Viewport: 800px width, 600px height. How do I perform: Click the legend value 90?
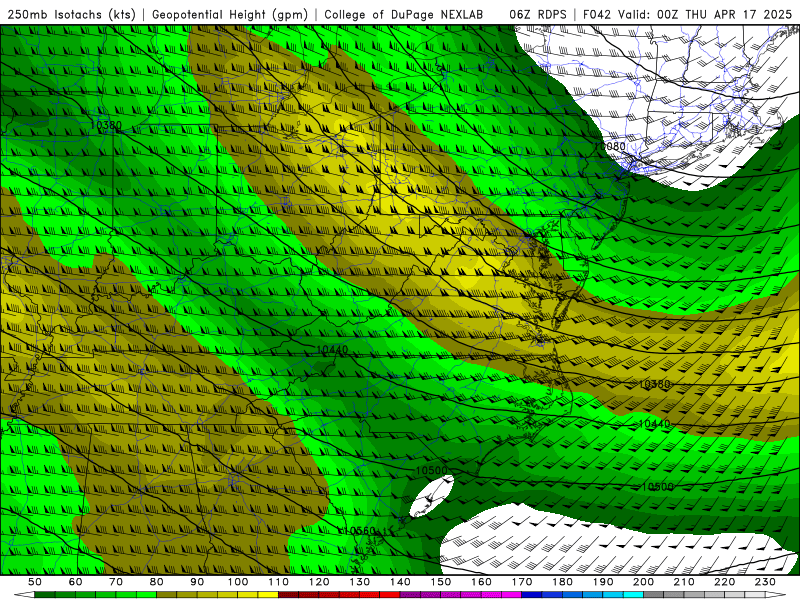point(197,582)
